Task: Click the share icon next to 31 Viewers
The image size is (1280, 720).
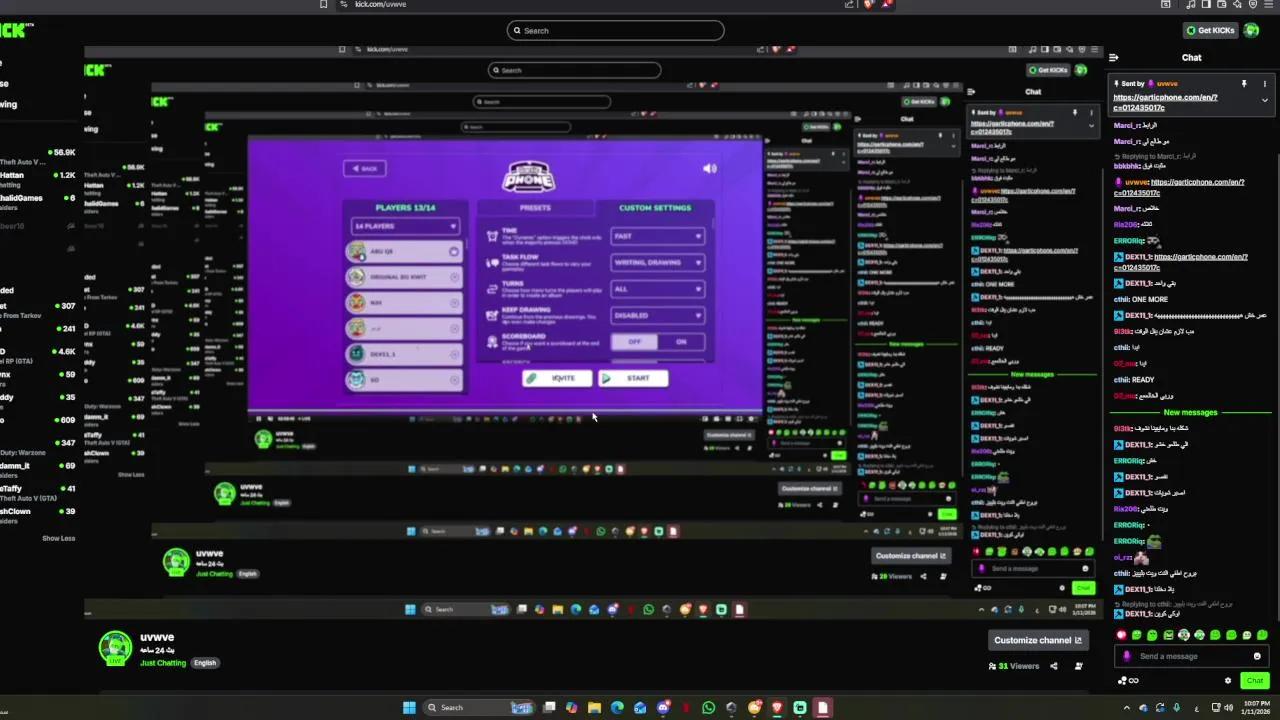Action: (x=1053, y=666)
